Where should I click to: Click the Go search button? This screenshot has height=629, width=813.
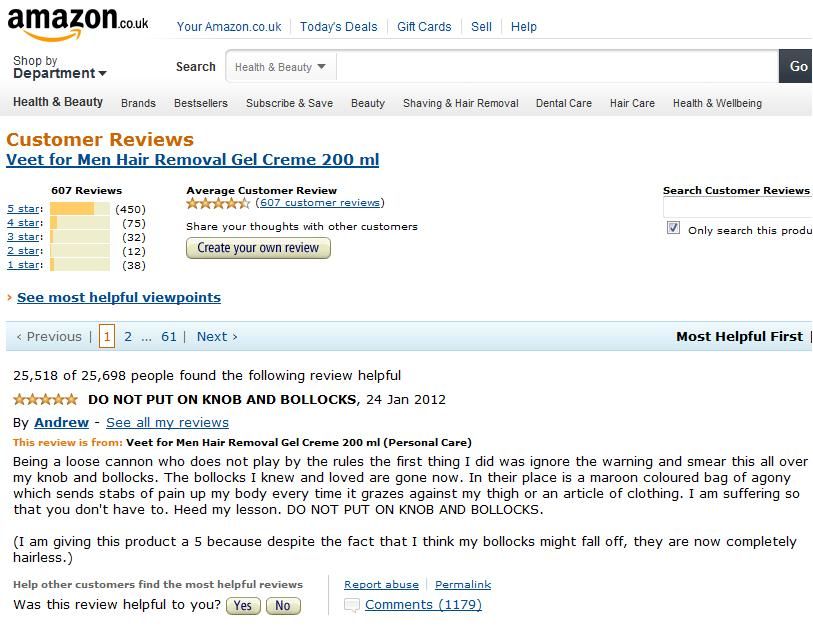pyautogui.click(x=796, y=66)
